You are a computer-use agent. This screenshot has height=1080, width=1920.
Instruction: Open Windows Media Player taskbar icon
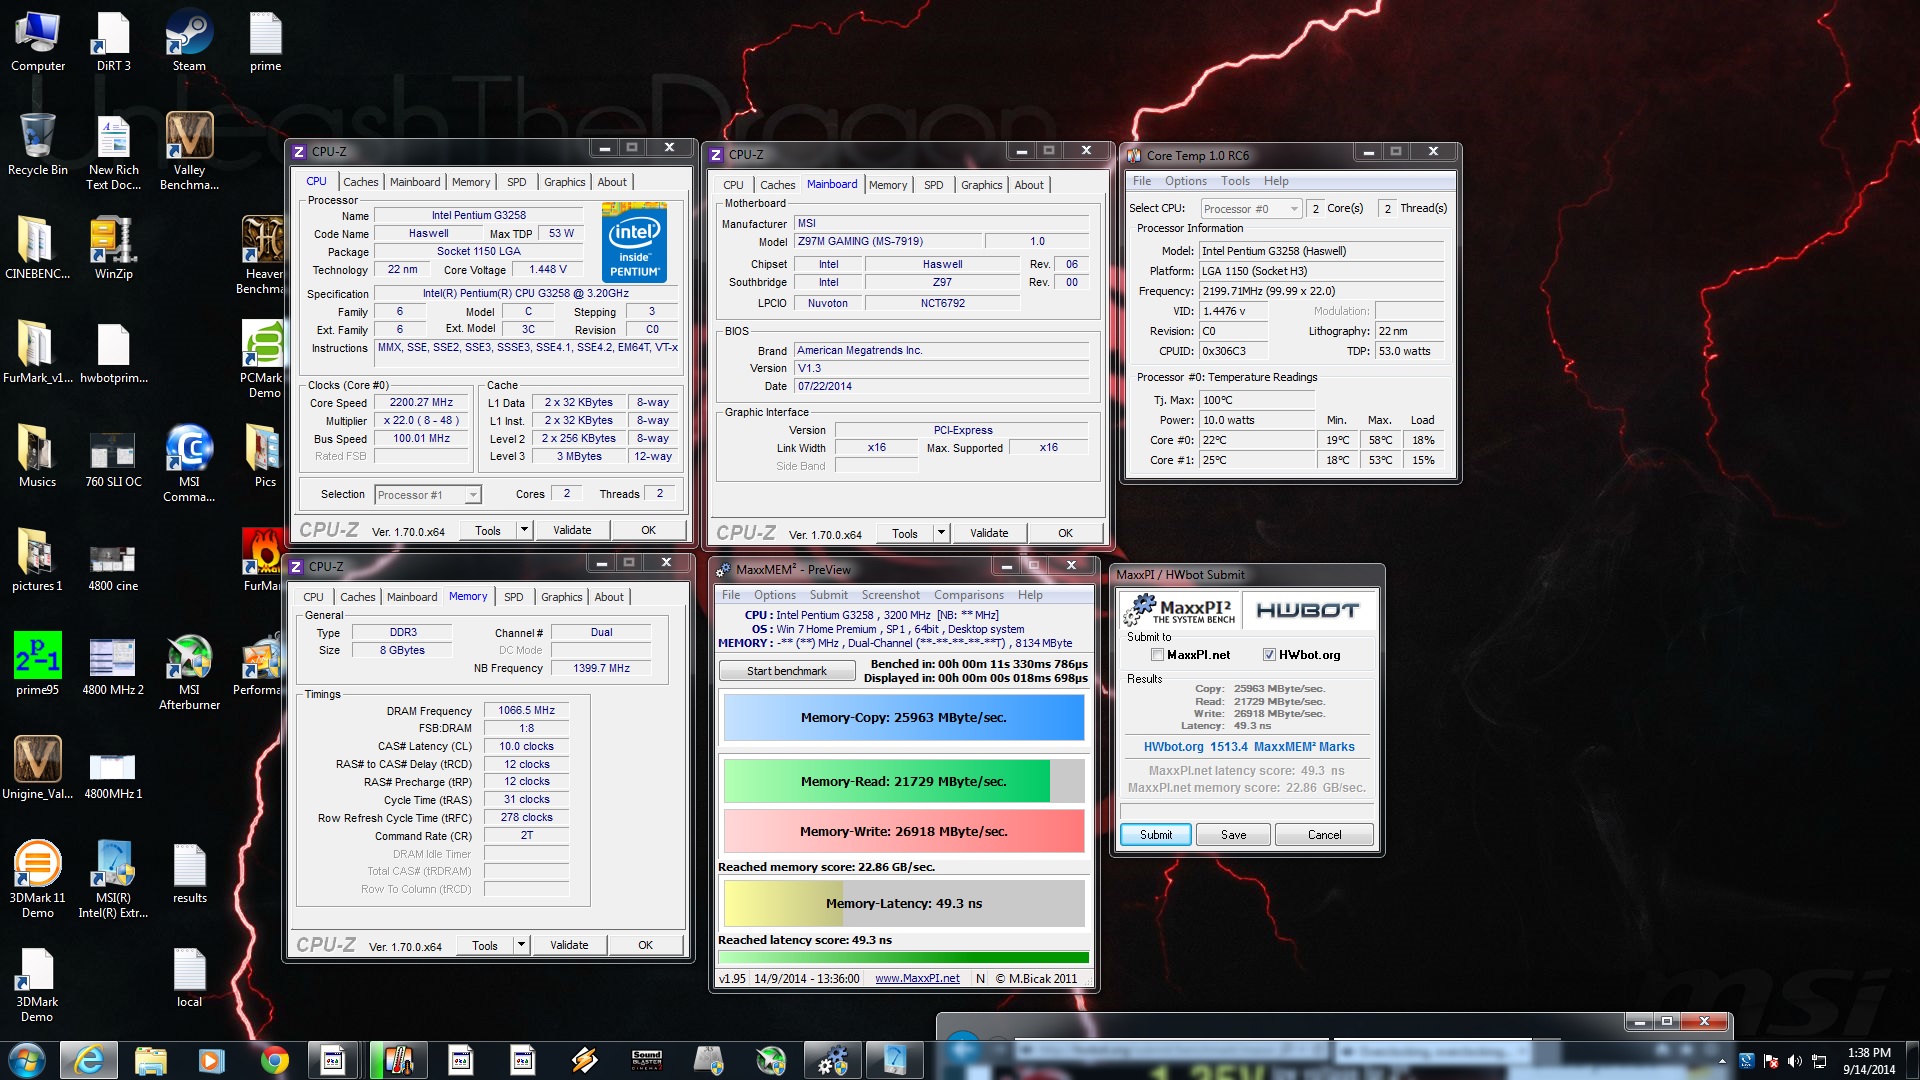coord(211,1060)
